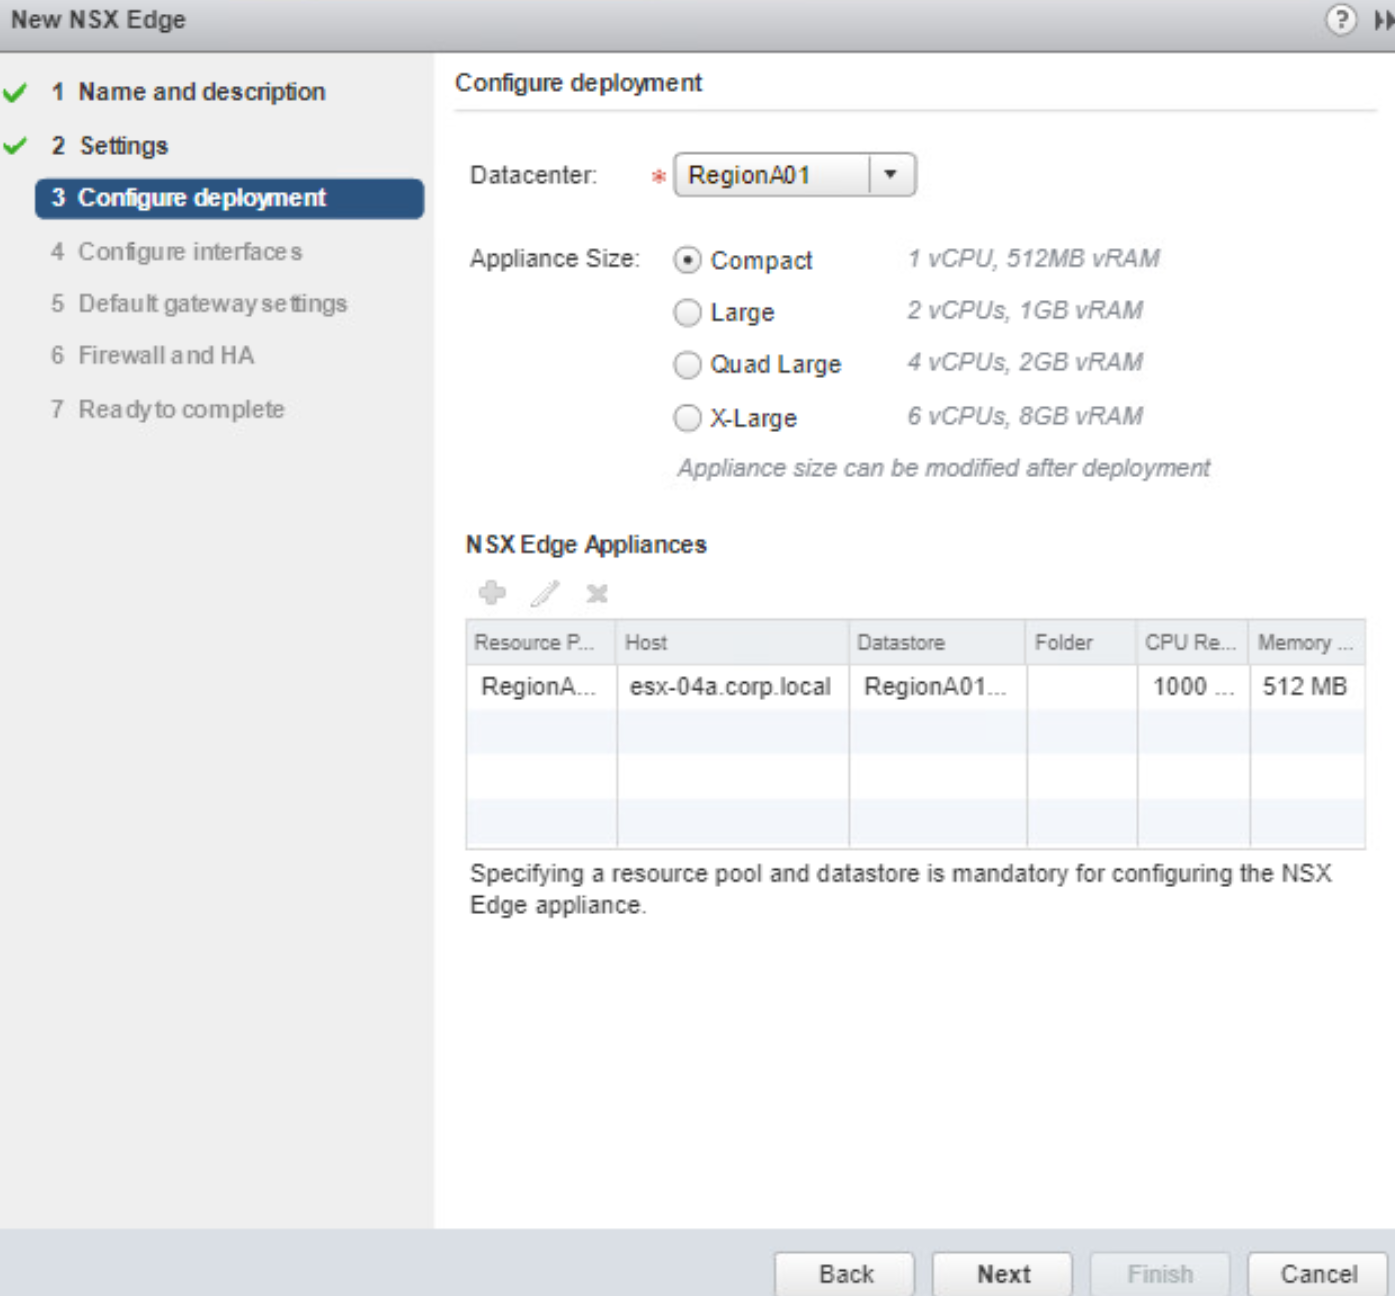
Task: Add a new NSX Edge appliance
Action: (x=492, y=594)
